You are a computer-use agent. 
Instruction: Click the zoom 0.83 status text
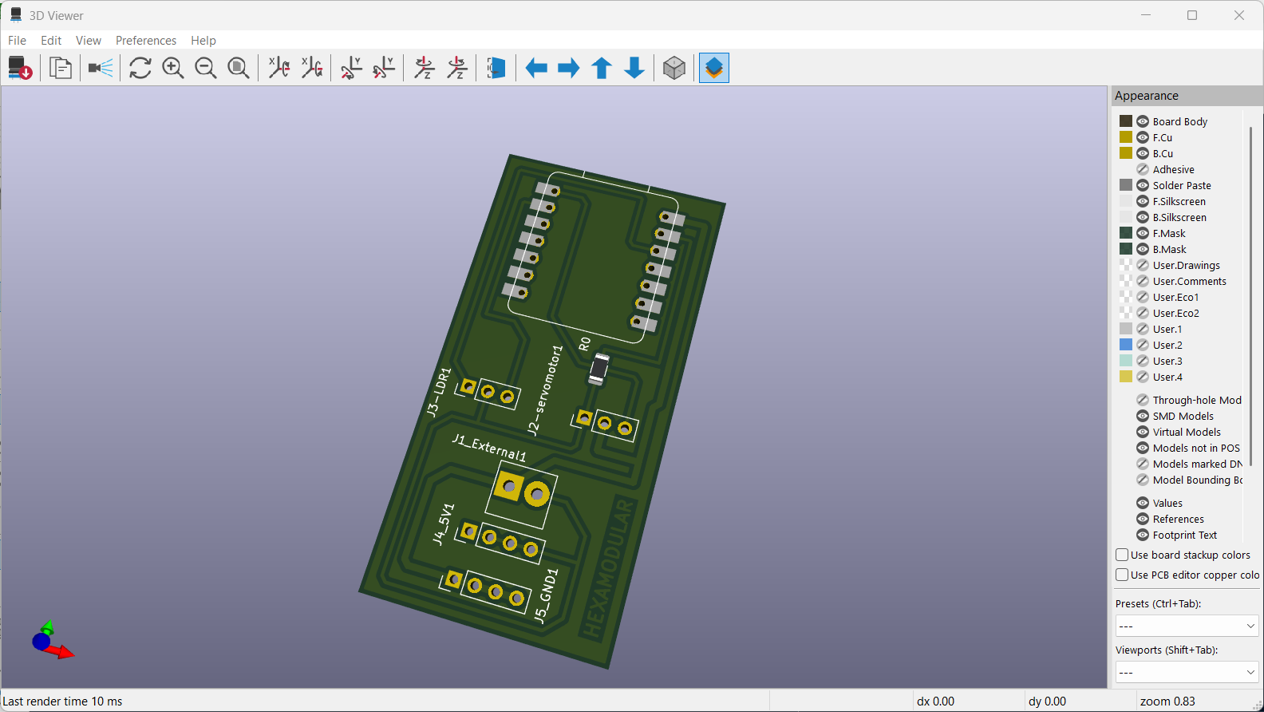[1168, 701]
